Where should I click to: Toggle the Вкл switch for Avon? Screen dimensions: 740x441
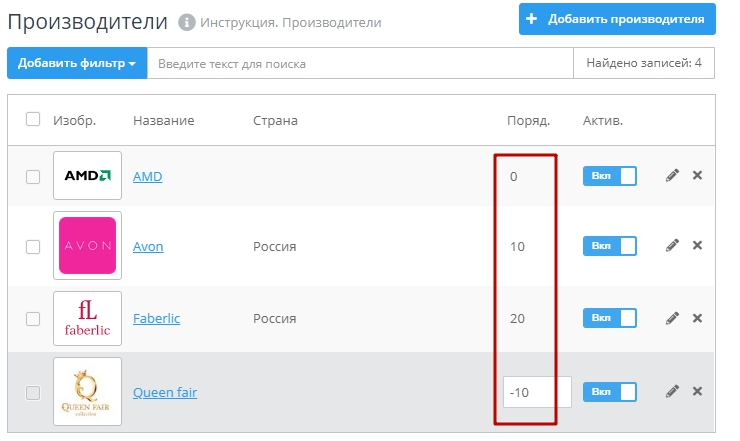(x=610, y=246)
